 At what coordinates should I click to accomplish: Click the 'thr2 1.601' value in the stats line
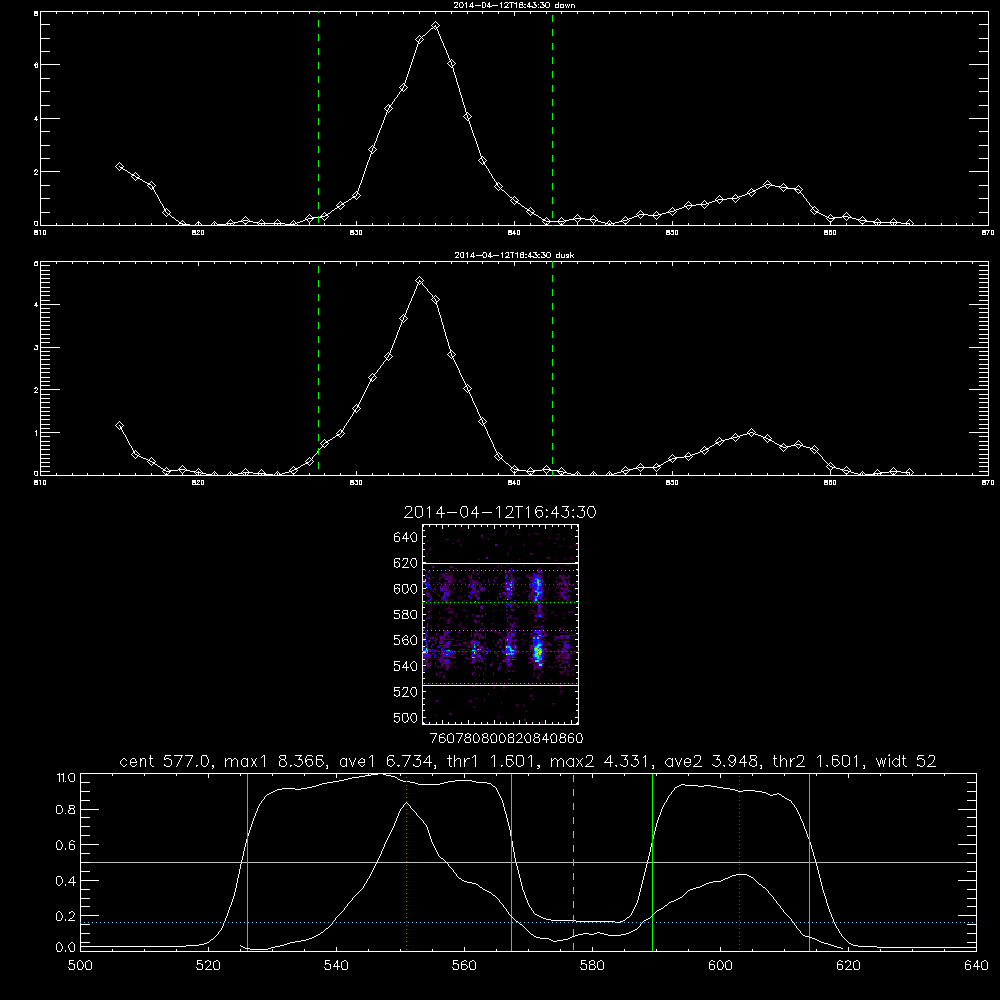tap(818, 761)
